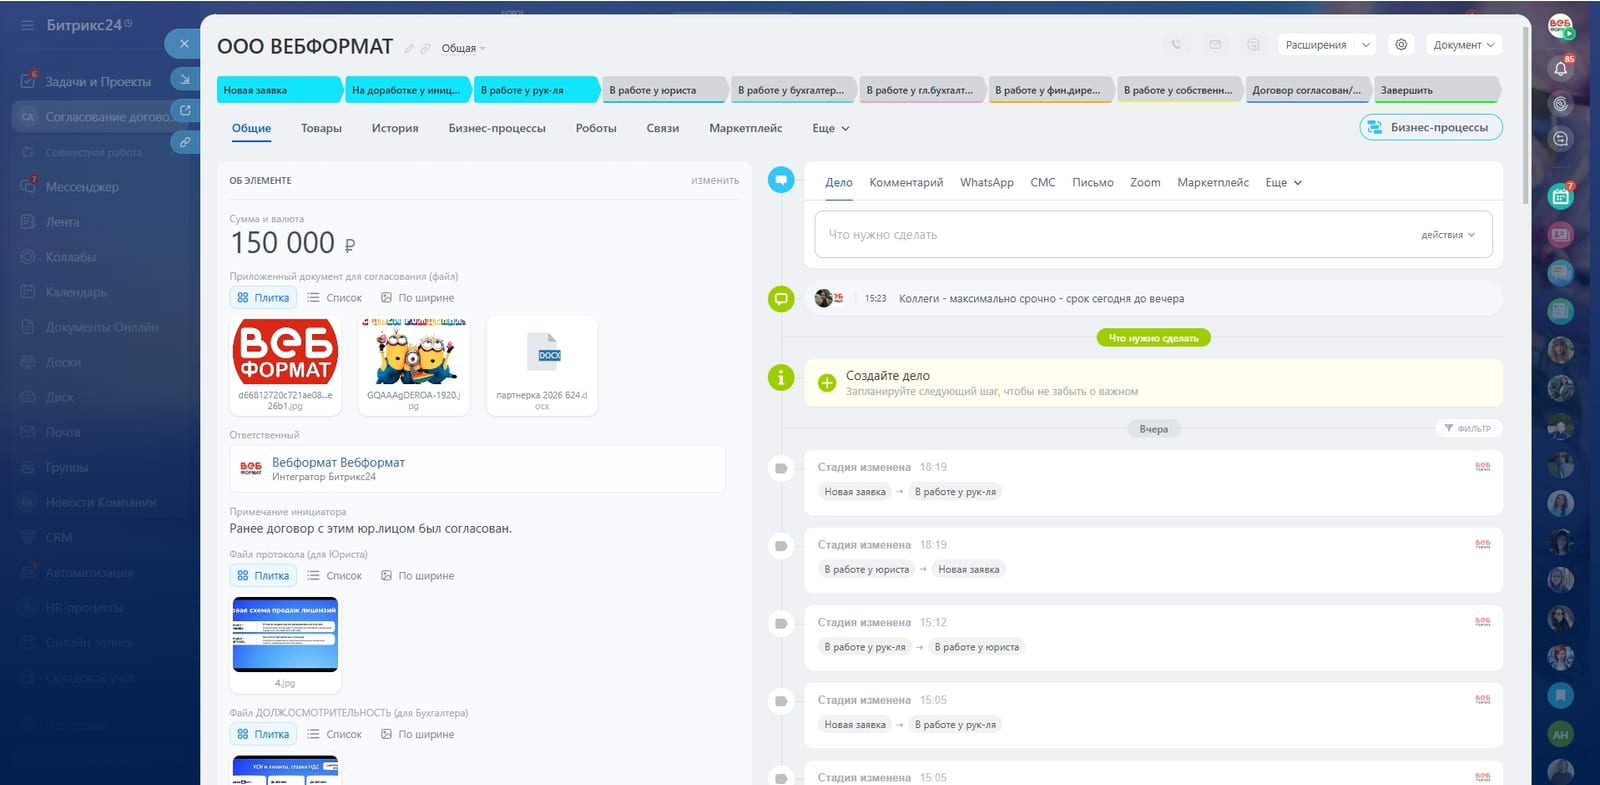1600x785 pixels.
Task: Switch file view to Список under Приложенный документ
Action: pyautogui.click(x=334, y=298)
